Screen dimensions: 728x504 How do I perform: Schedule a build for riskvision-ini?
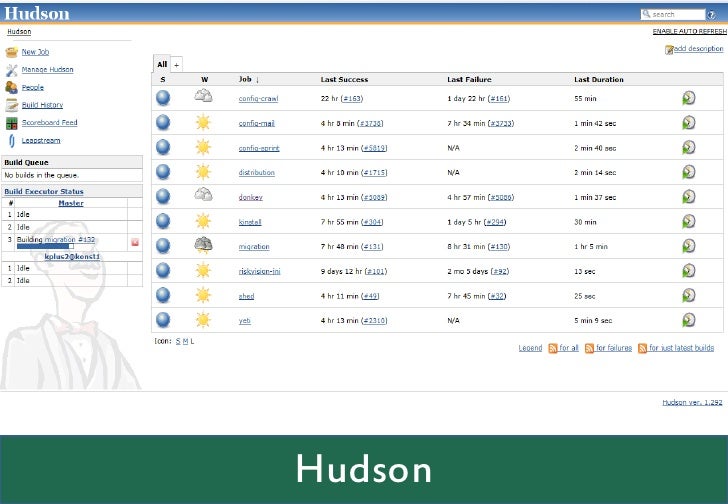[689, 271]
